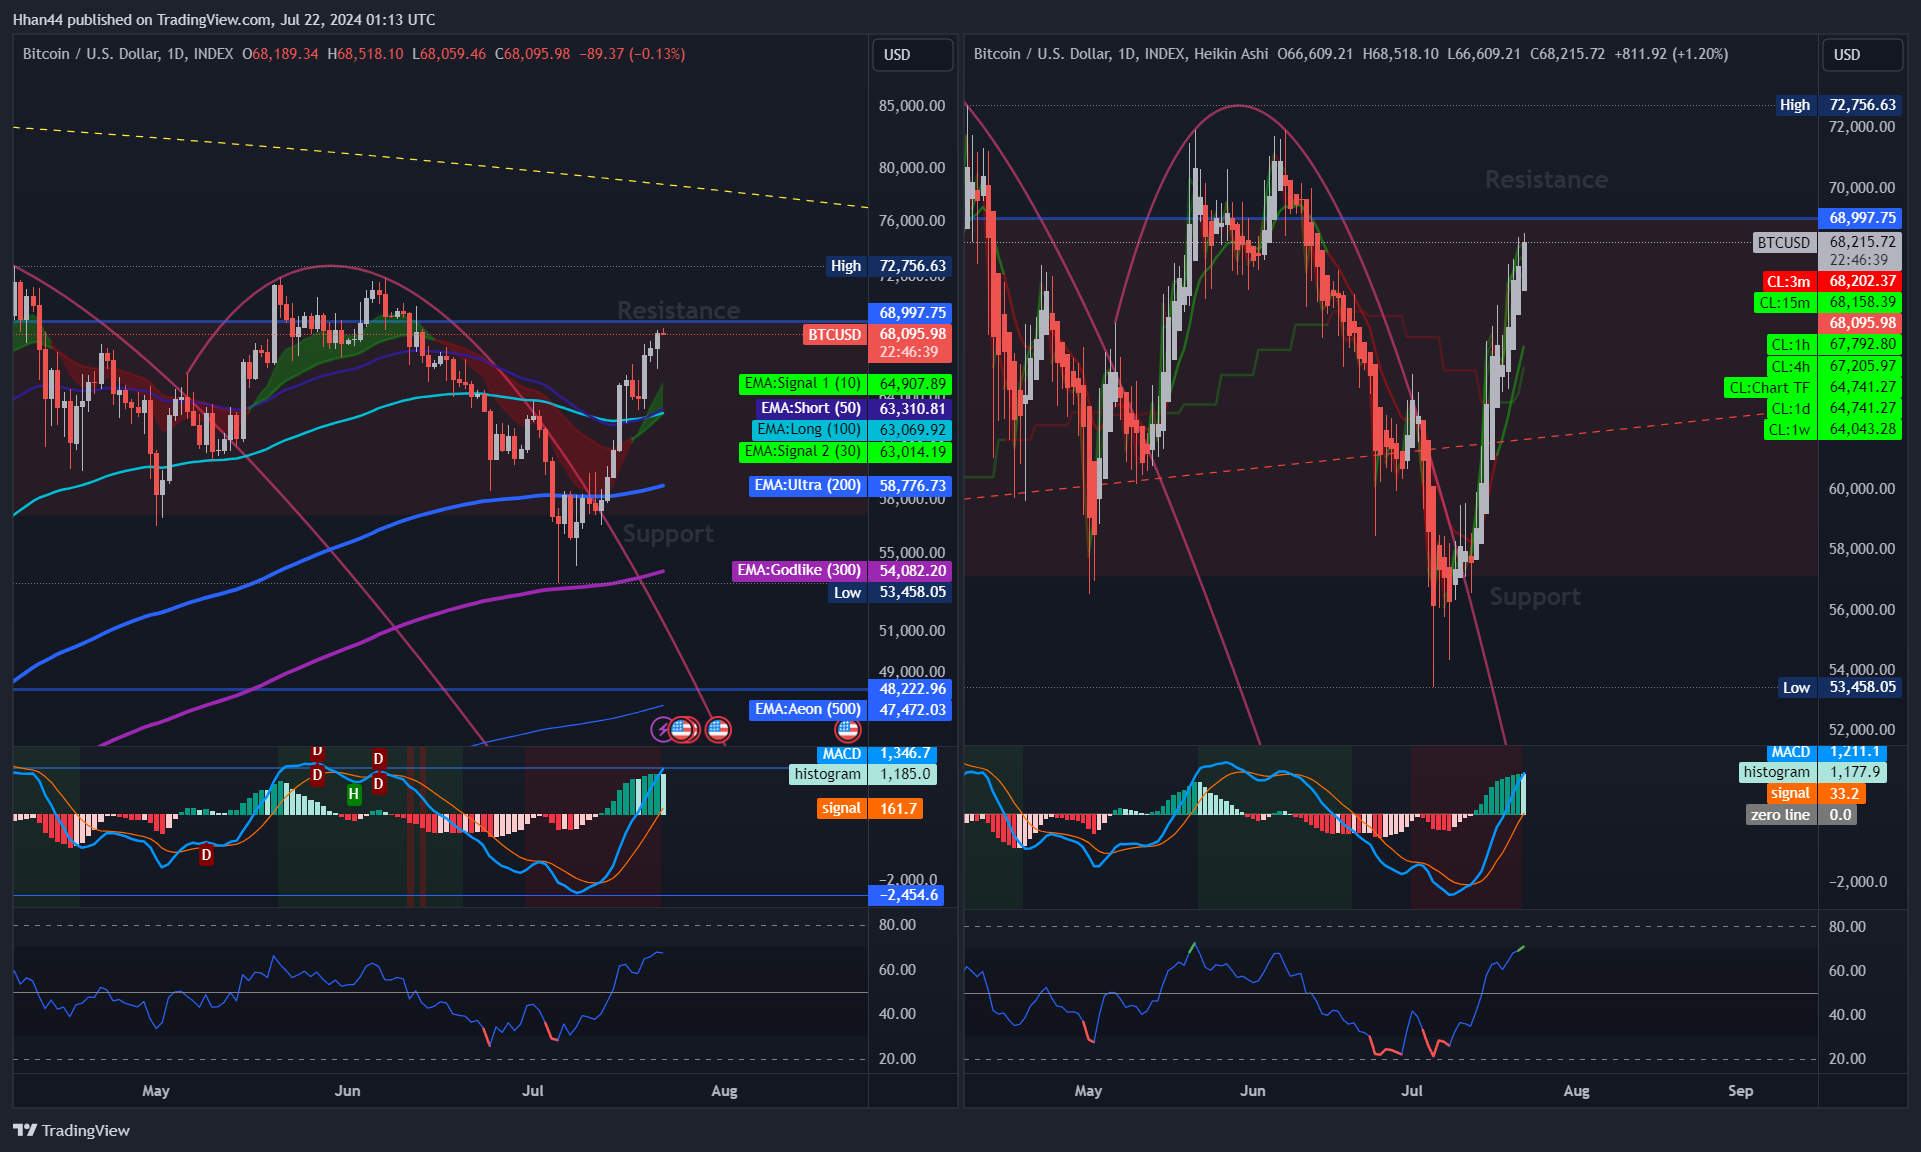
Task: Click the histogram 1,177.9 label
Action: pyautogui.click(x=1813, y=773)
